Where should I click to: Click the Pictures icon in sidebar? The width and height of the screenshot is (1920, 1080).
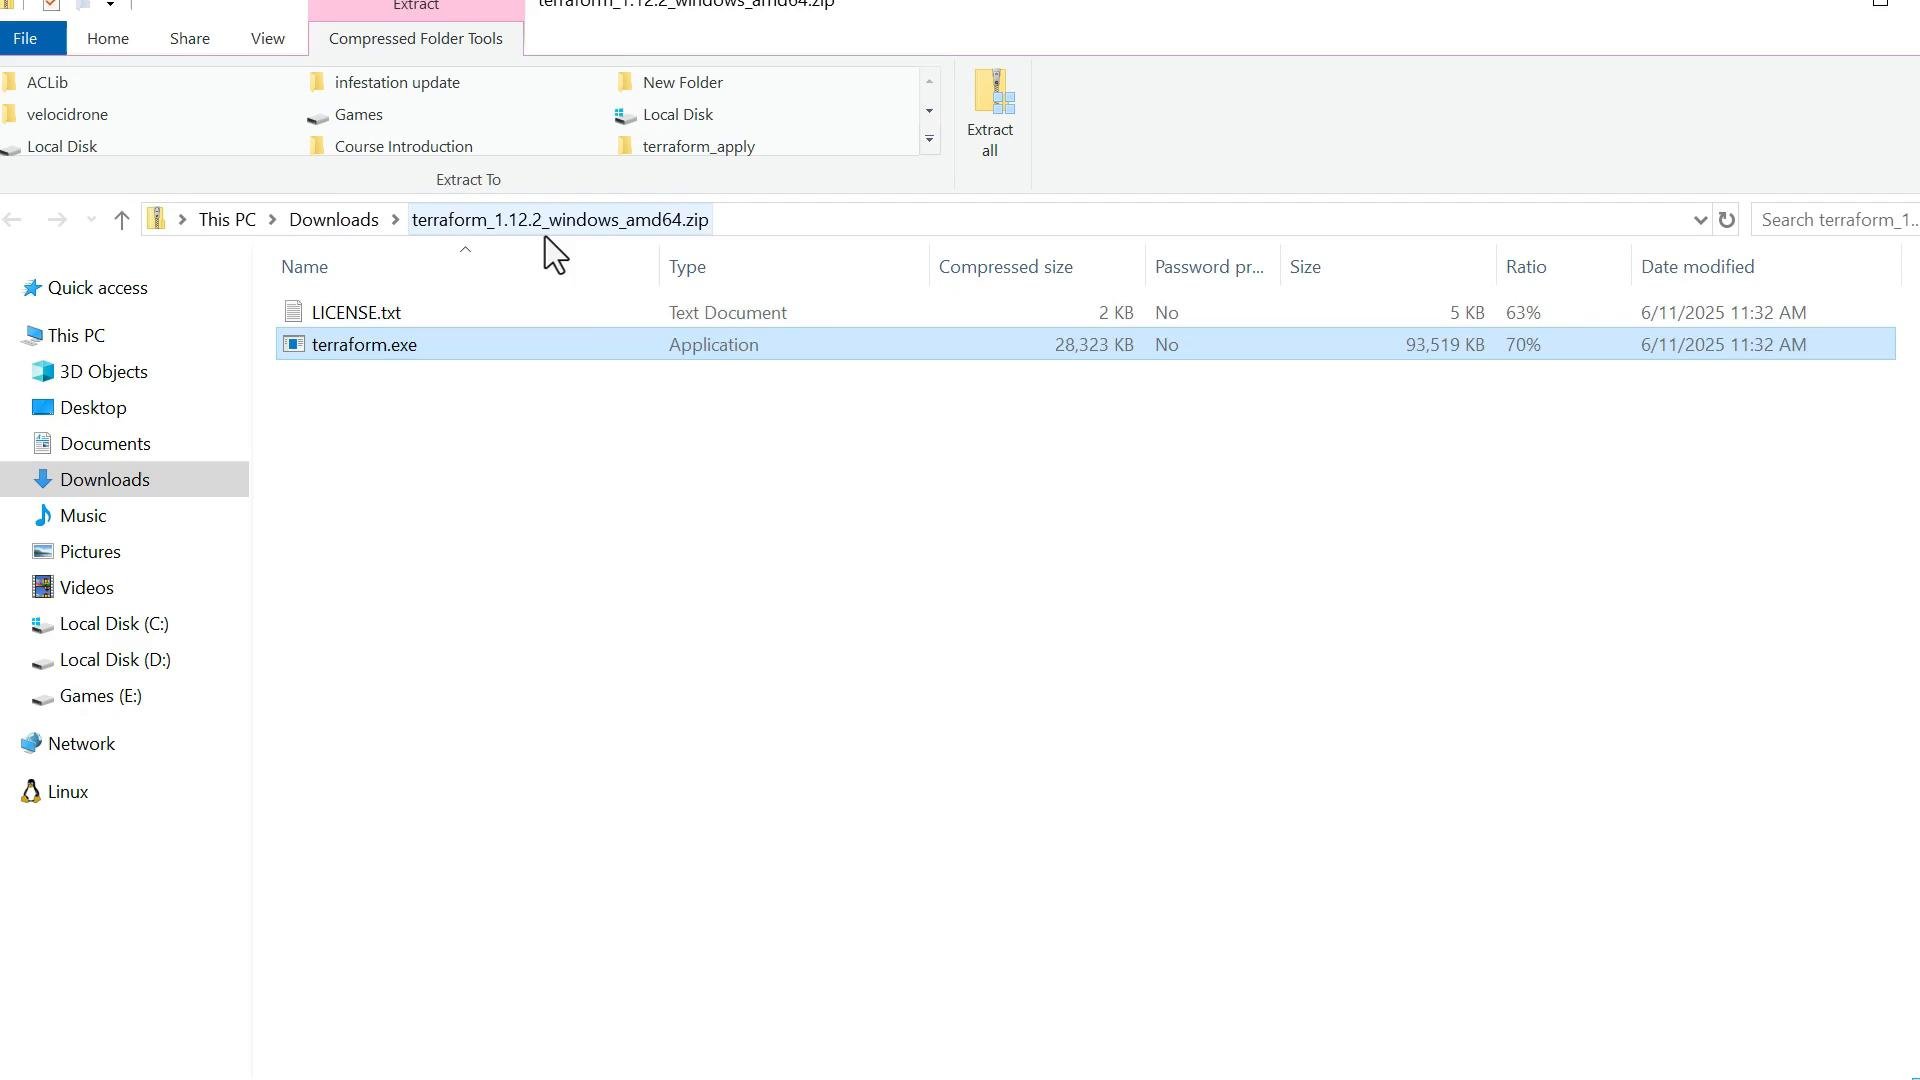tap(42, 551)
